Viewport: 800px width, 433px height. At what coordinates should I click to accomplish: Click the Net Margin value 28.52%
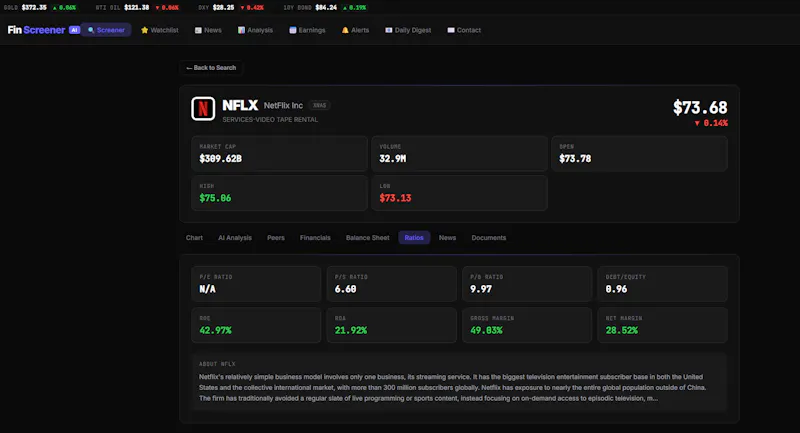point(621,330)
